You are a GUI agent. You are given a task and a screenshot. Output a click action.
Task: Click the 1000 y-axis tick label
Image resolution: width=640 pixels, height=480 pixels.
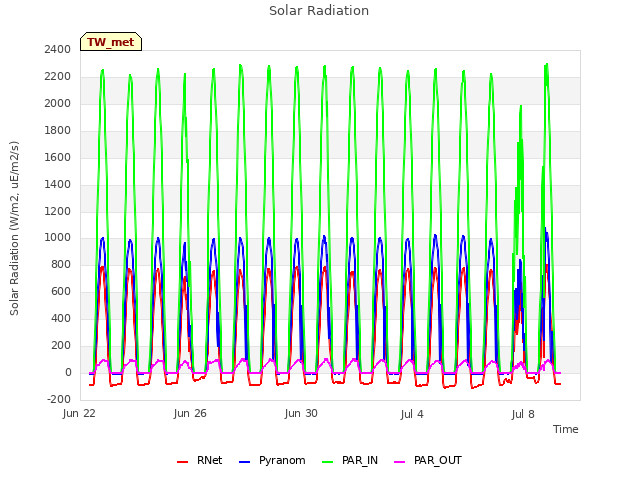point(58,238)
